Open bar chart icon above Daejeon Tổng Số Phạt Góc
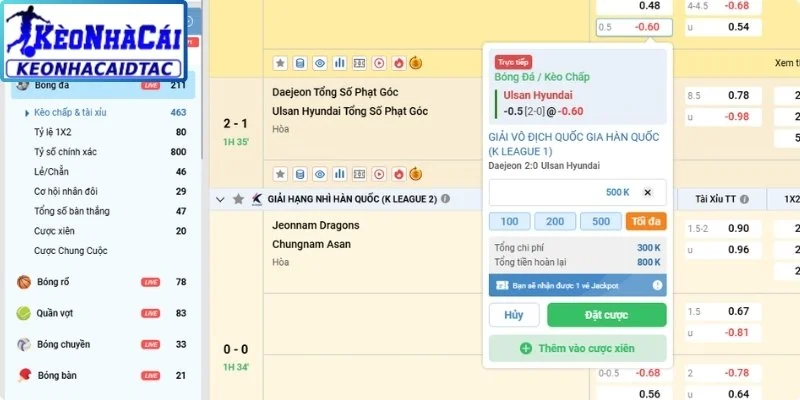Screen dimensions: 800x400 click(339, 63)
